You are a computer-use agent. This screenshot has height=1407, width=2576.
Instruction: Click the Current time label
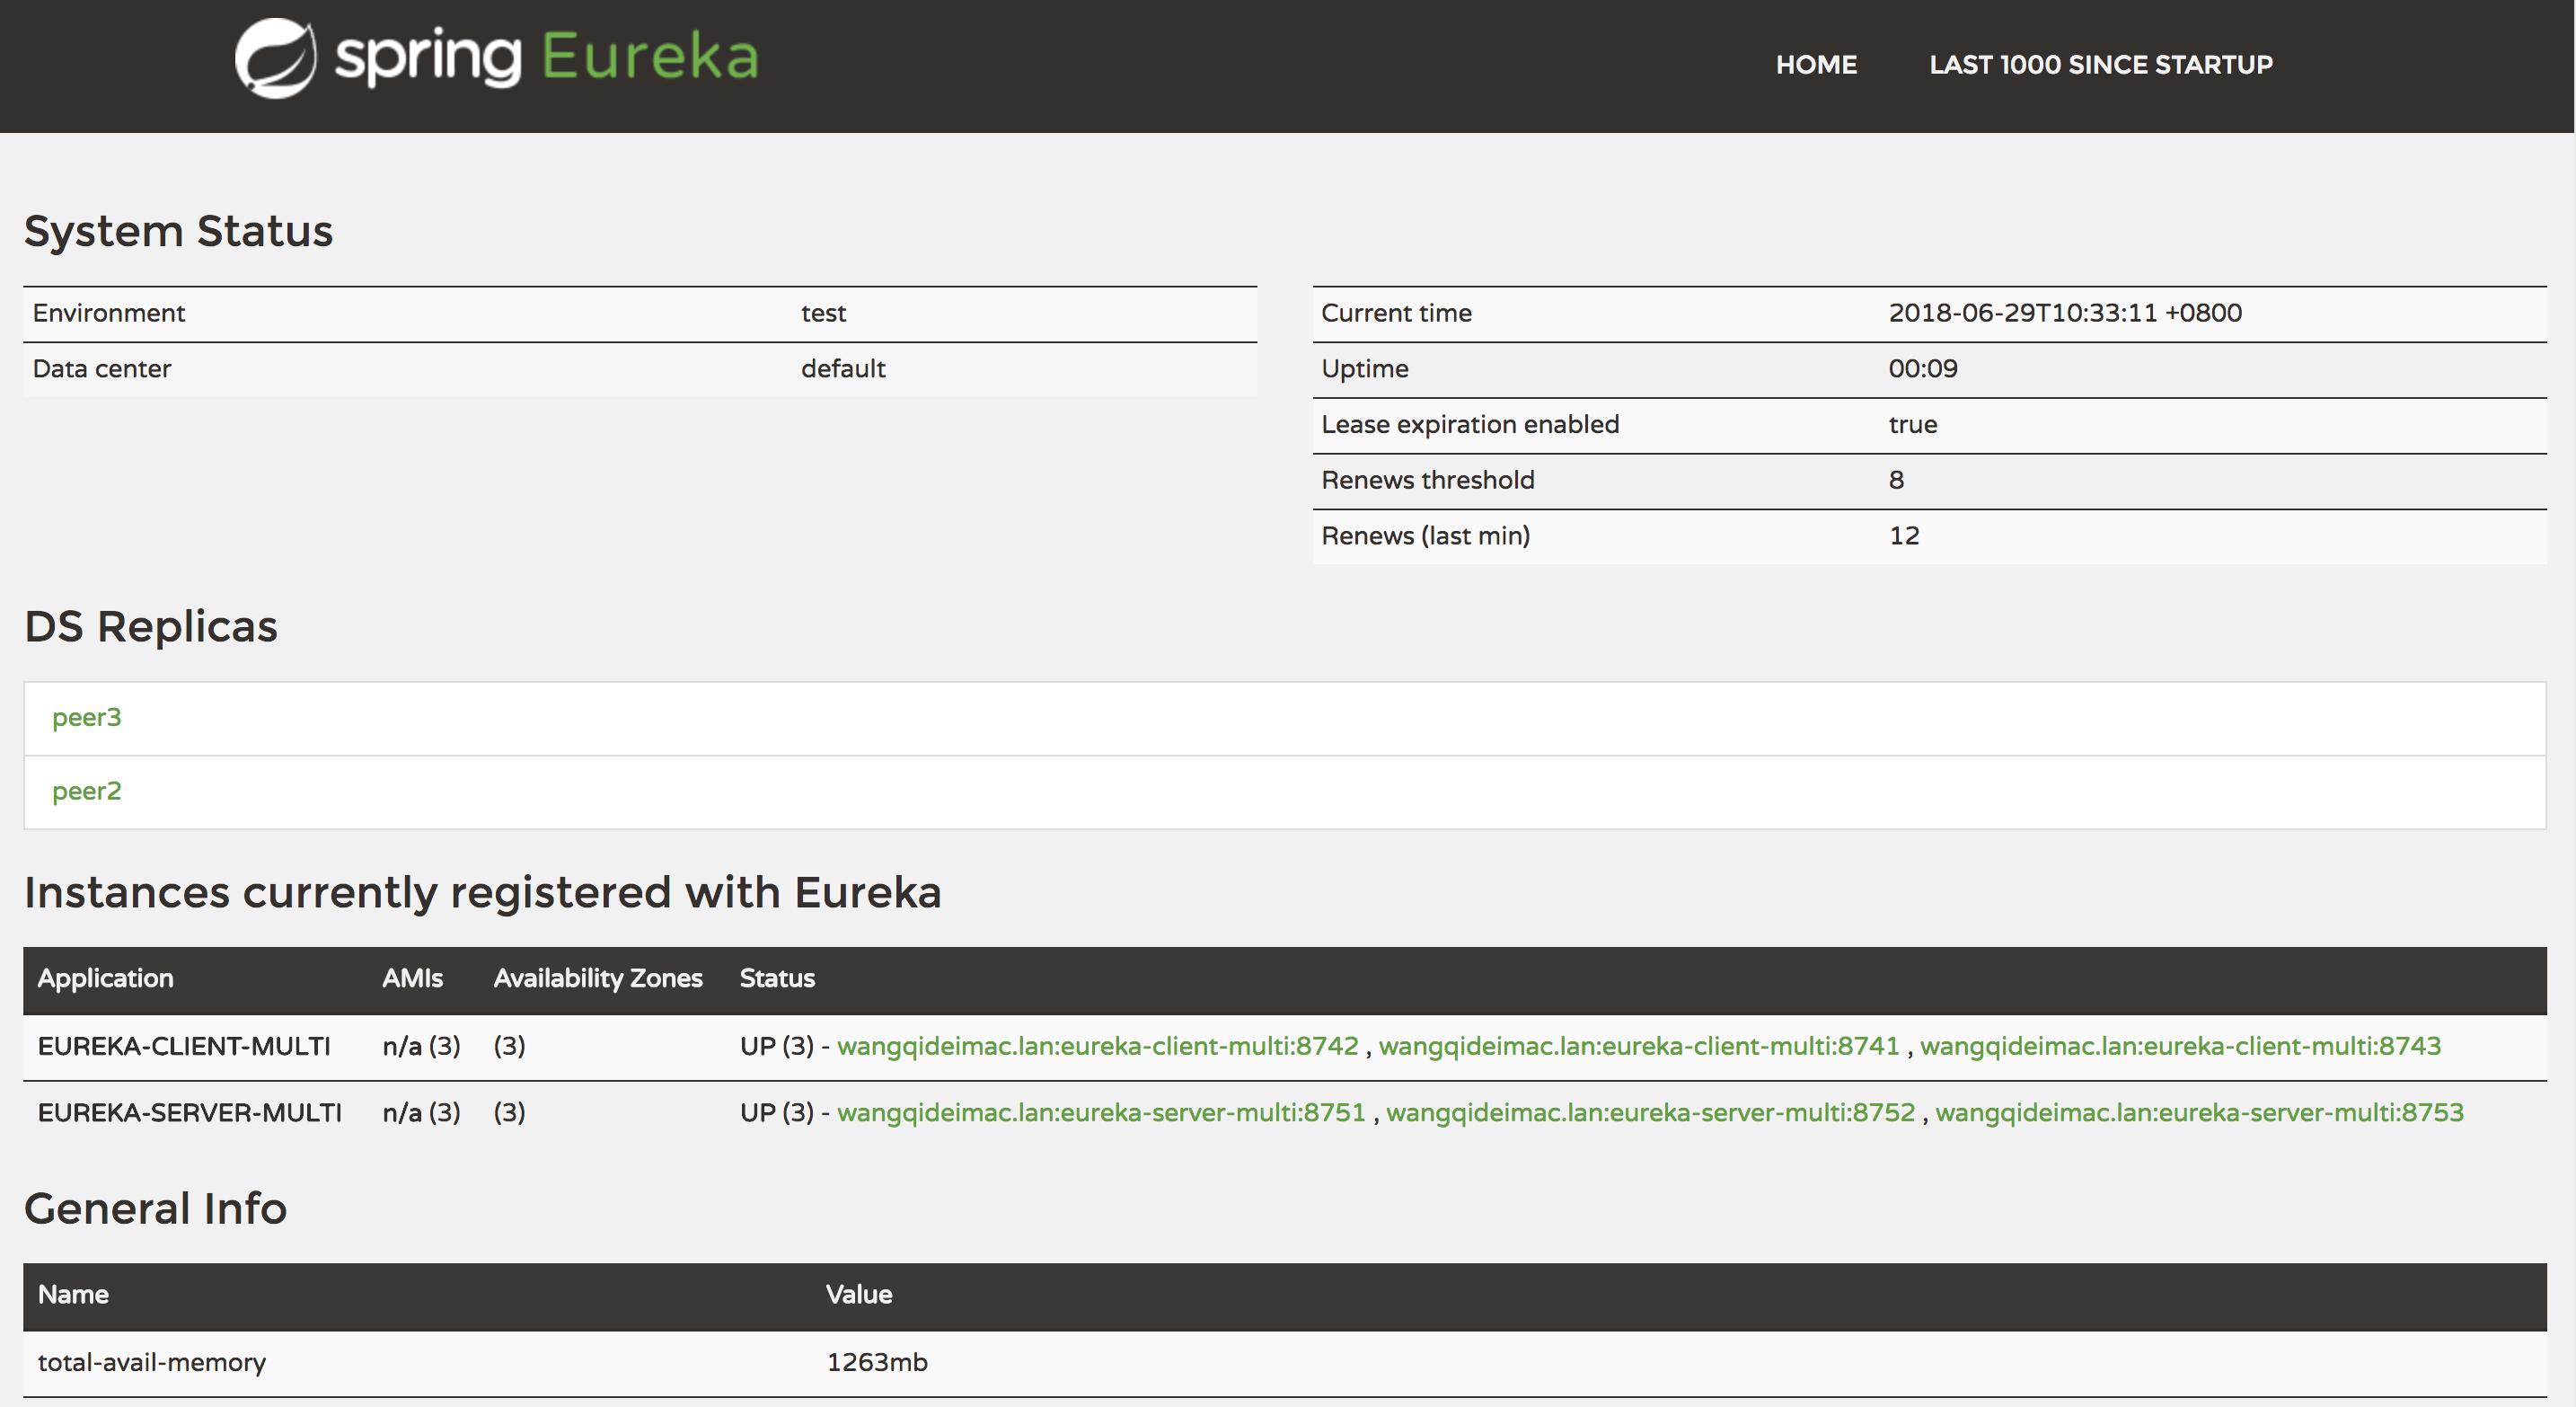(x=1396, y=314)
